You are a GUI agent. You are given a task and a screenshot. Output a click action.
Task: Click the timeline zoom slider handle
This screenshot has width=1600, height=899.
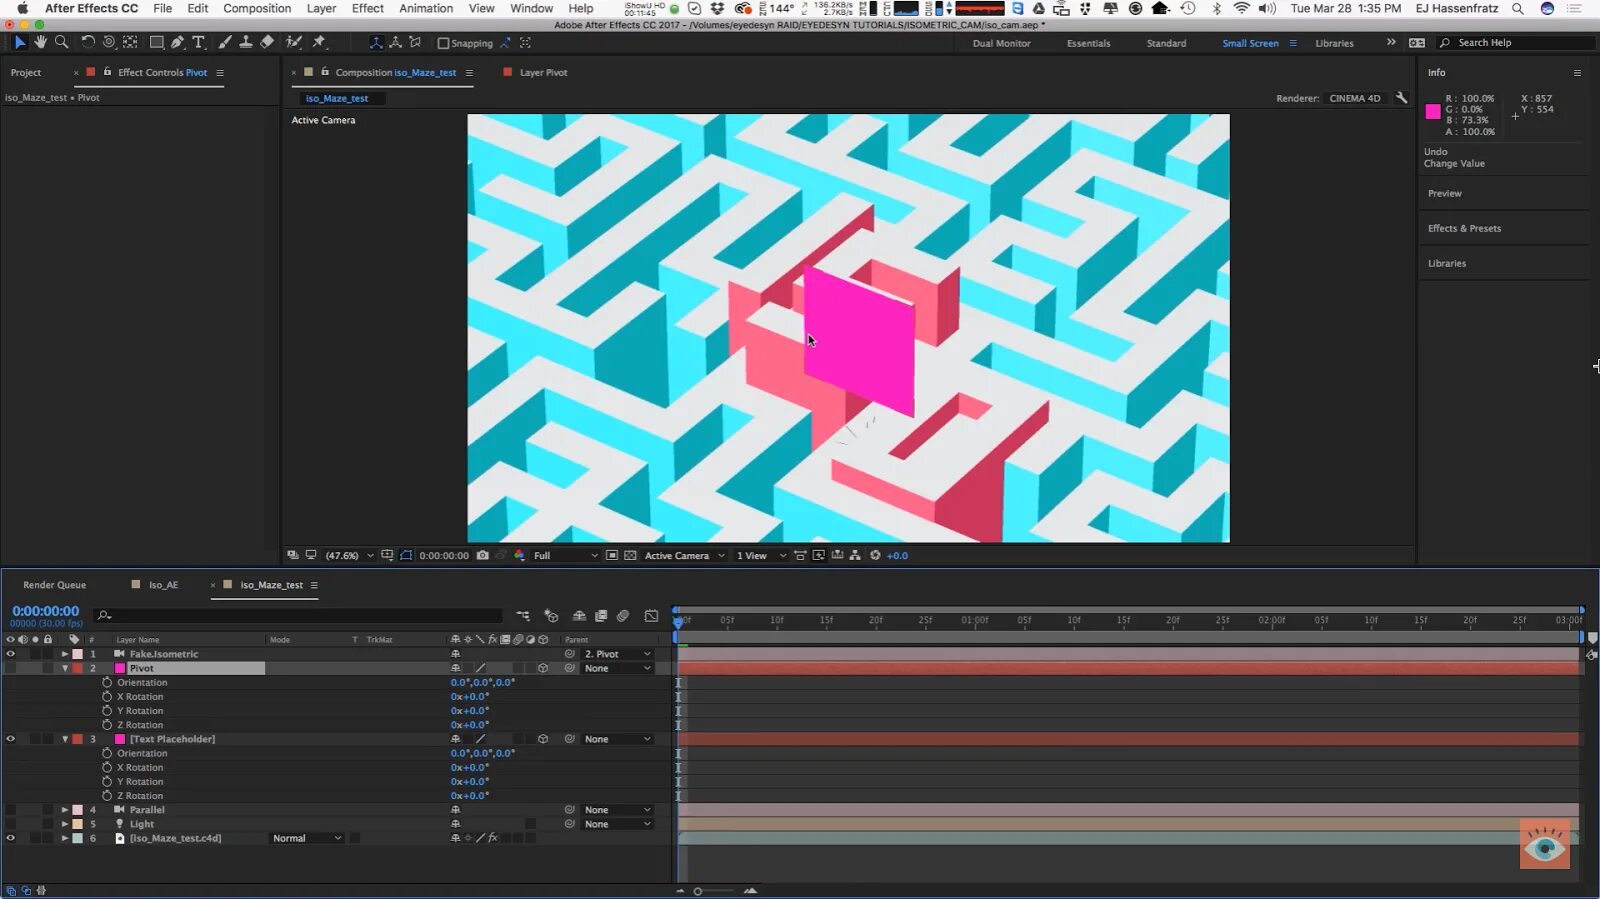[698, 891]
